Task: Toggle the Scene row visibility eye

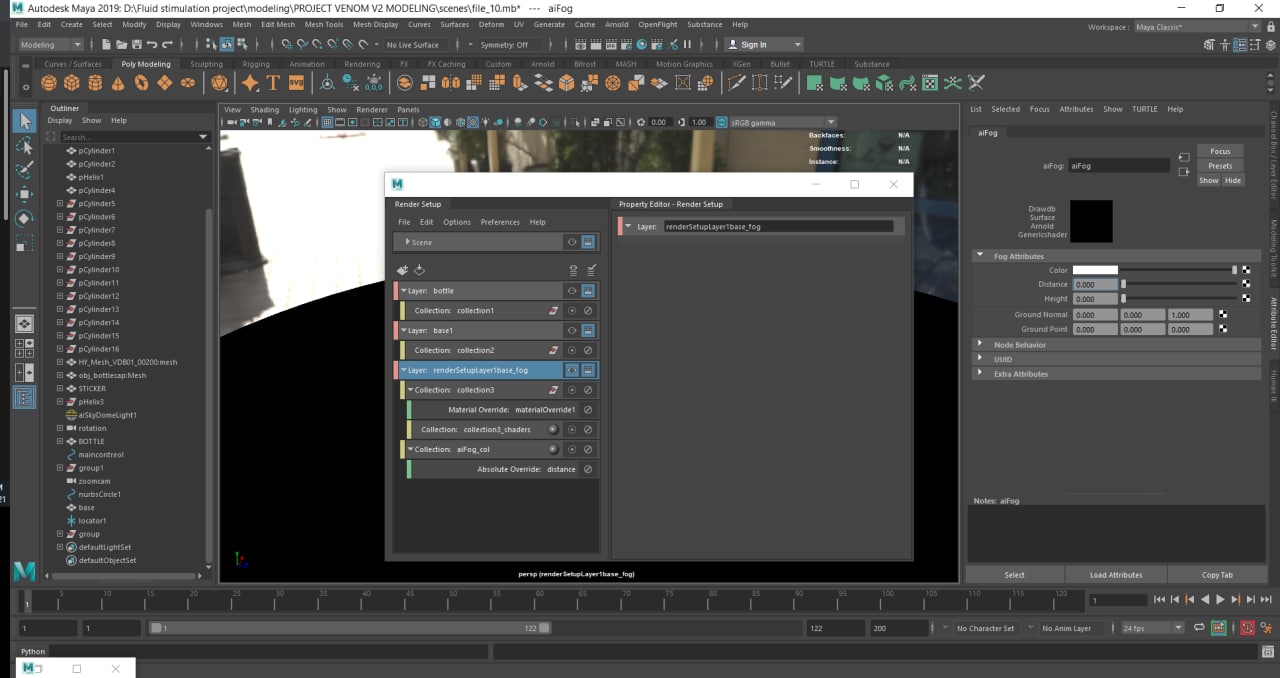Action: coord(572,242)
